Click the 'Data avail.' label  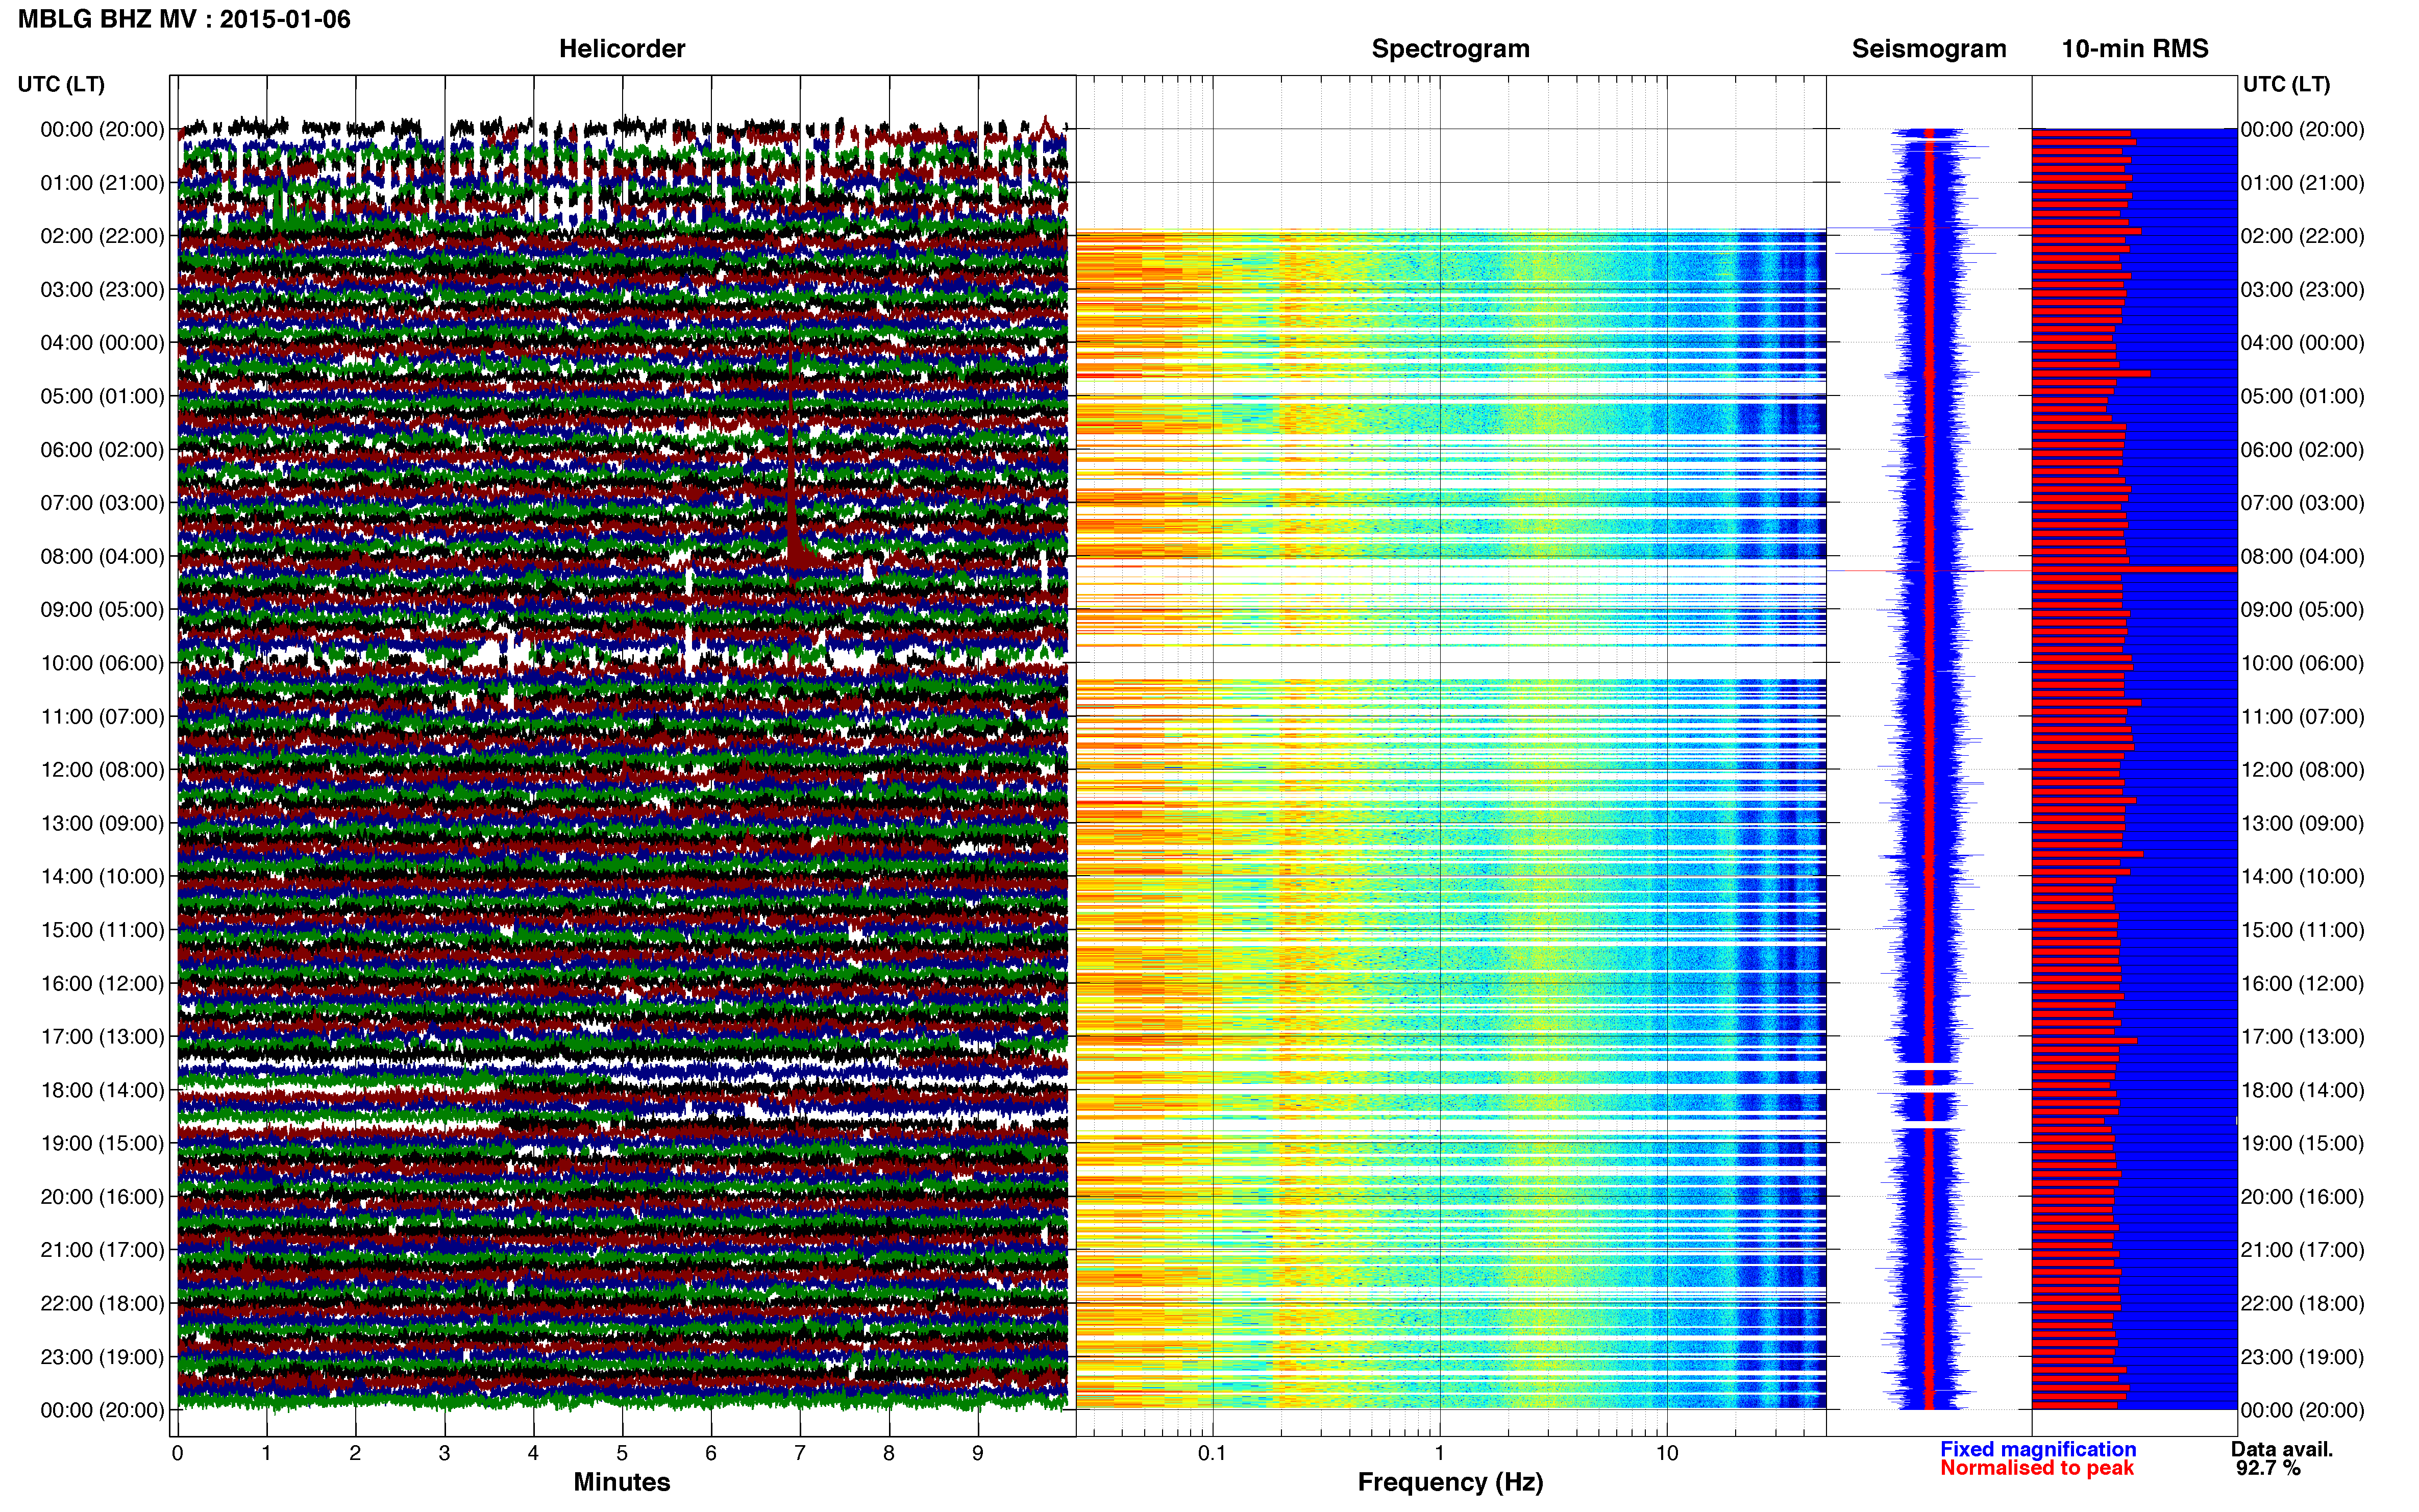[2282, 1449]
